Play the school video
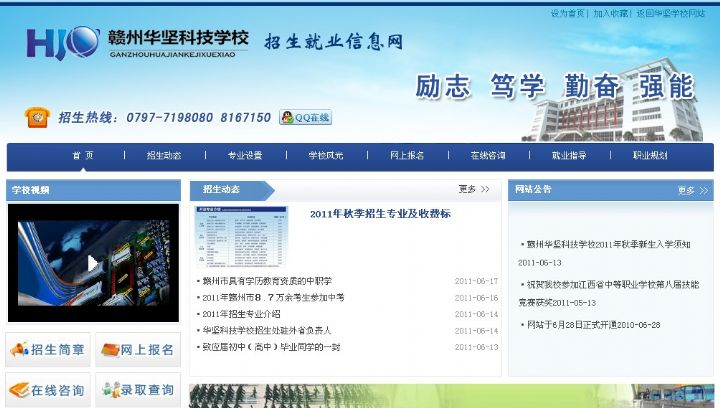The width and height of the screenshot is (720, 408). [x=92, y=263]
